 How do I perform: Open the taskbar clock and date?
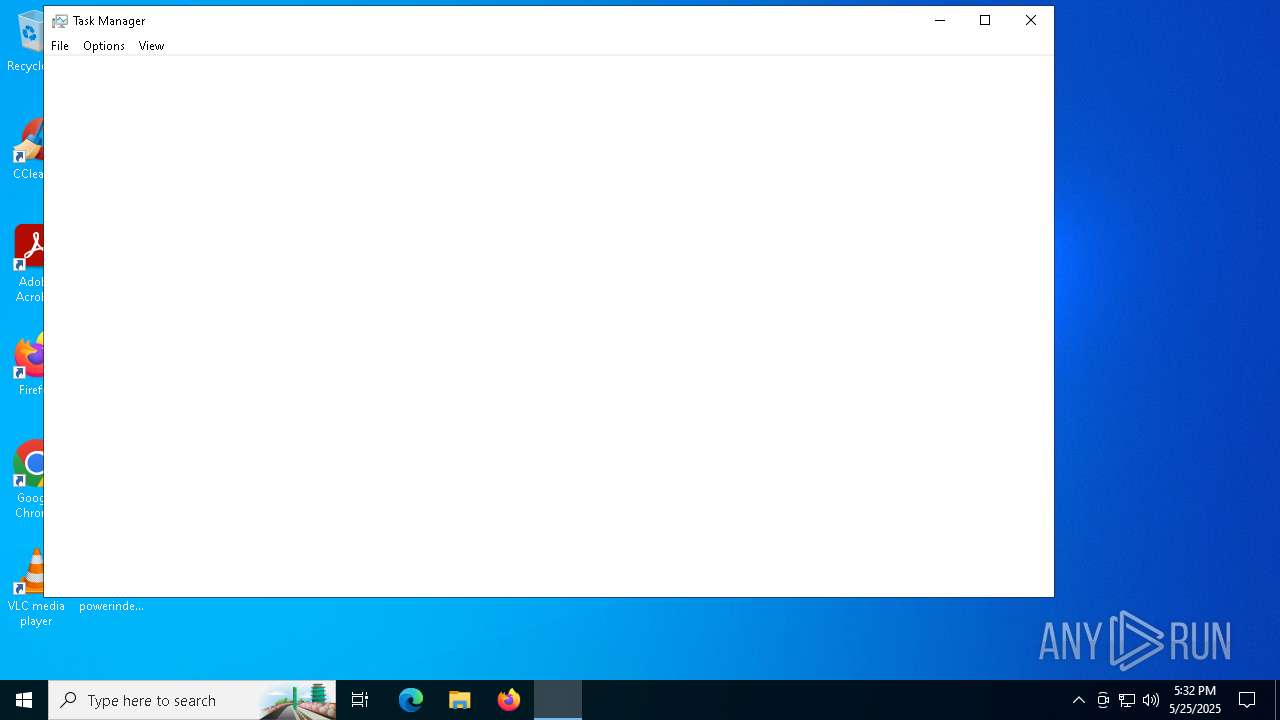click(x=1195, y=700)
